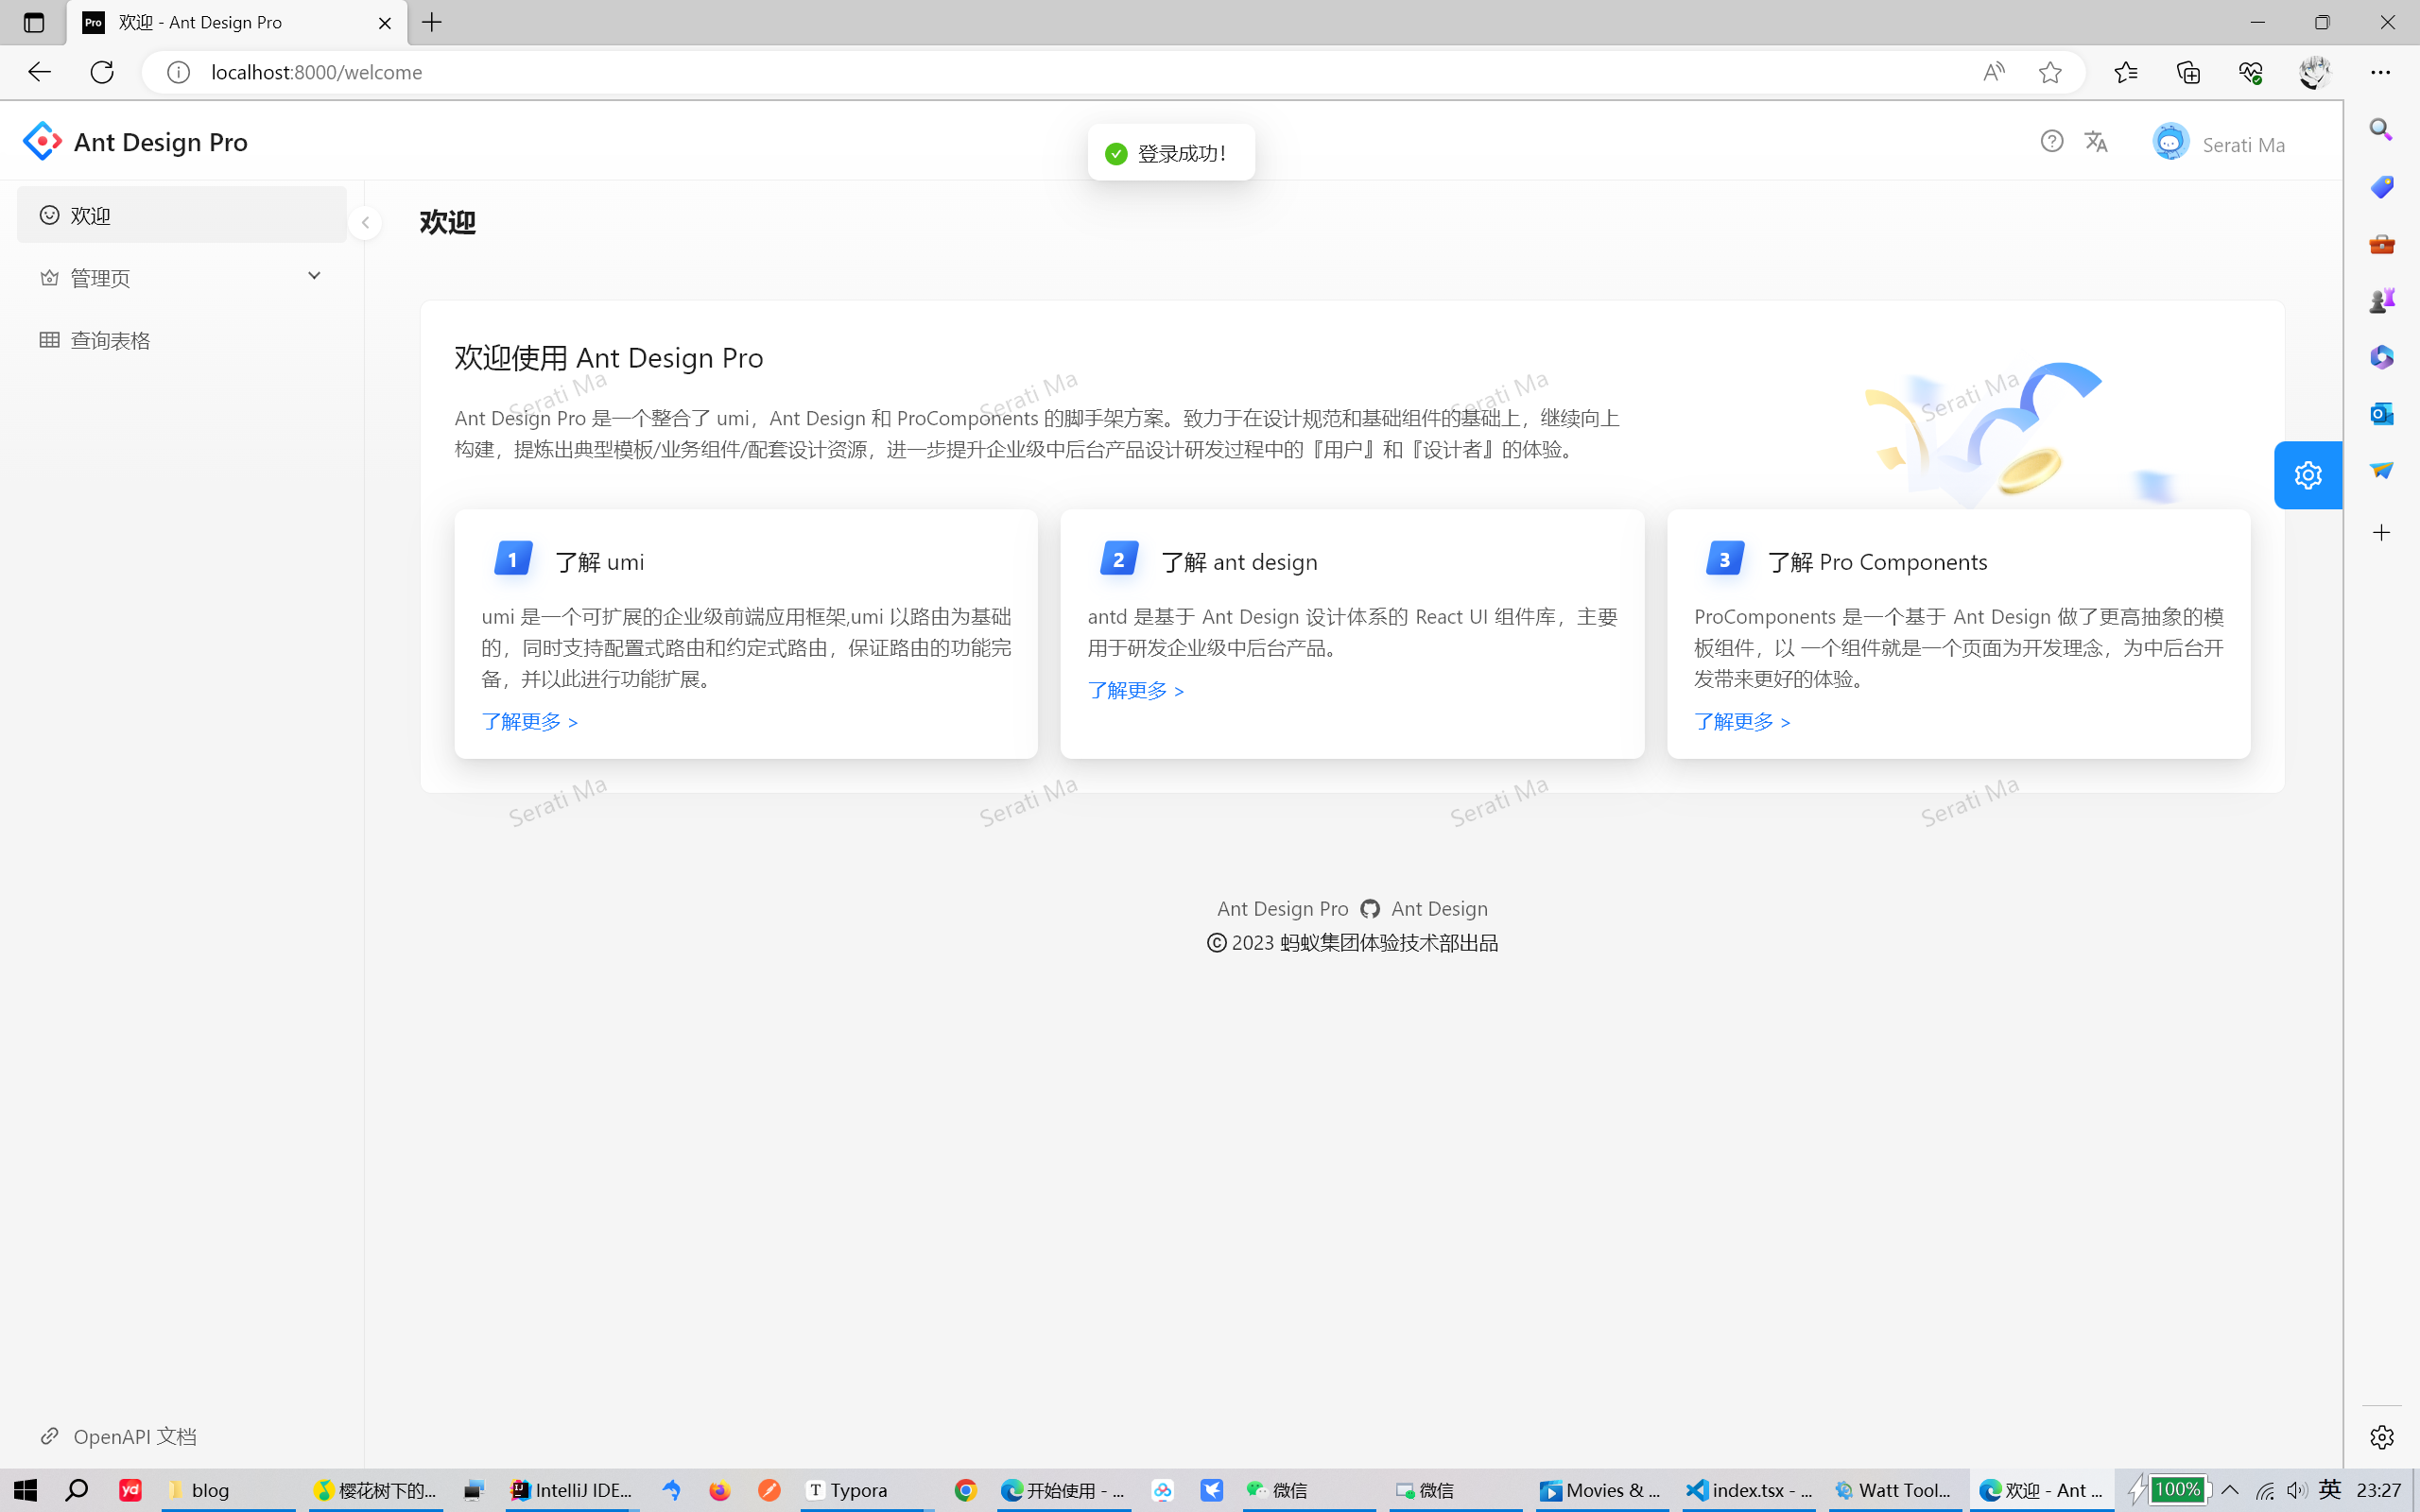Open the 管理页 sidebar menu
This screenshot has width=2420, height=1512.
coord(182,277)
